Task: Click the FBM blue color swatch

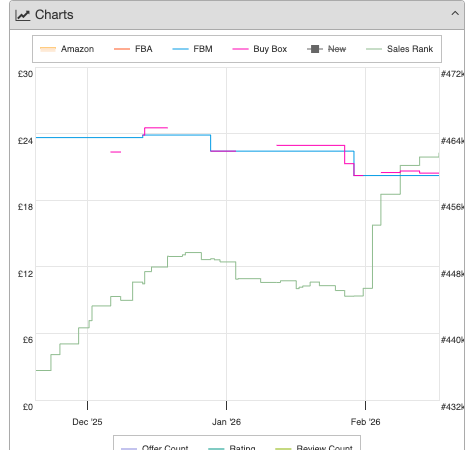Action: click(x=180, y=49)
